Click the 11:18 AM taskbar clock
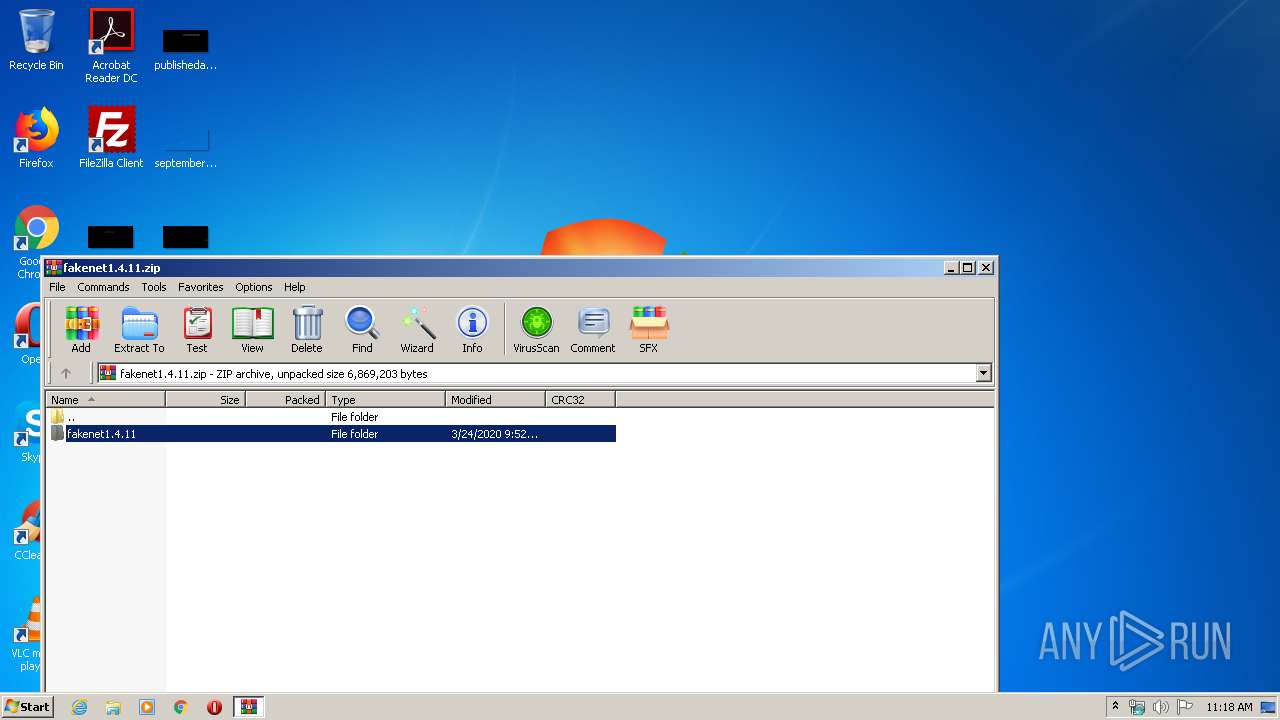The width and height of the screenshot is (1280, 720). [x=1229, y=707]
